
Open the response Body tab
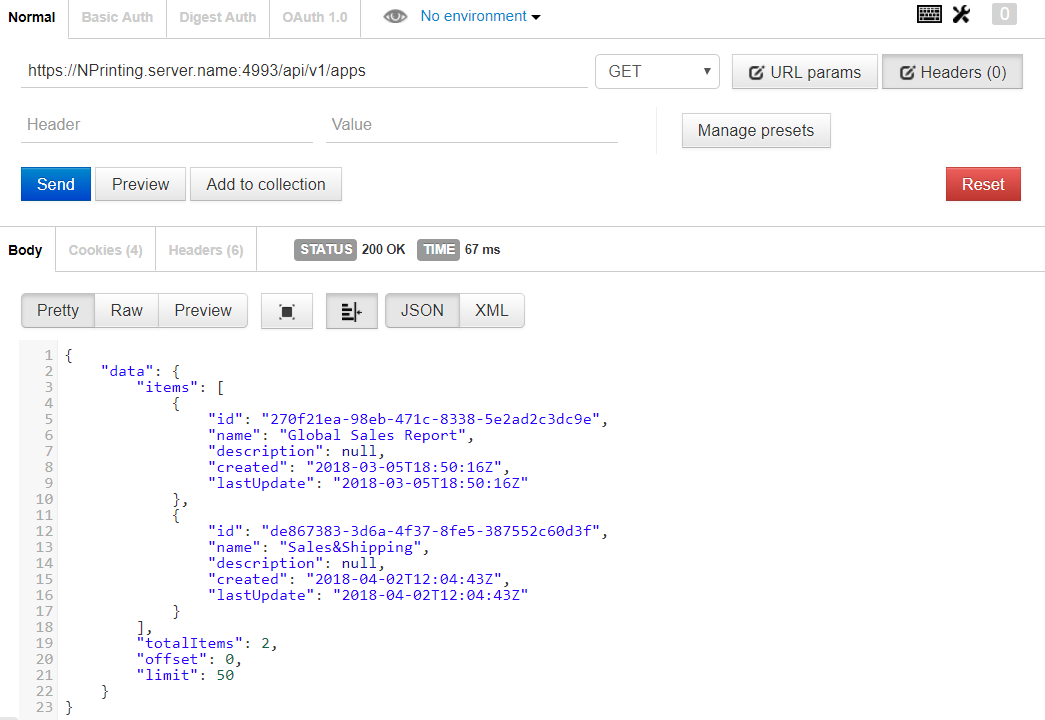click(x=25, y=250)
